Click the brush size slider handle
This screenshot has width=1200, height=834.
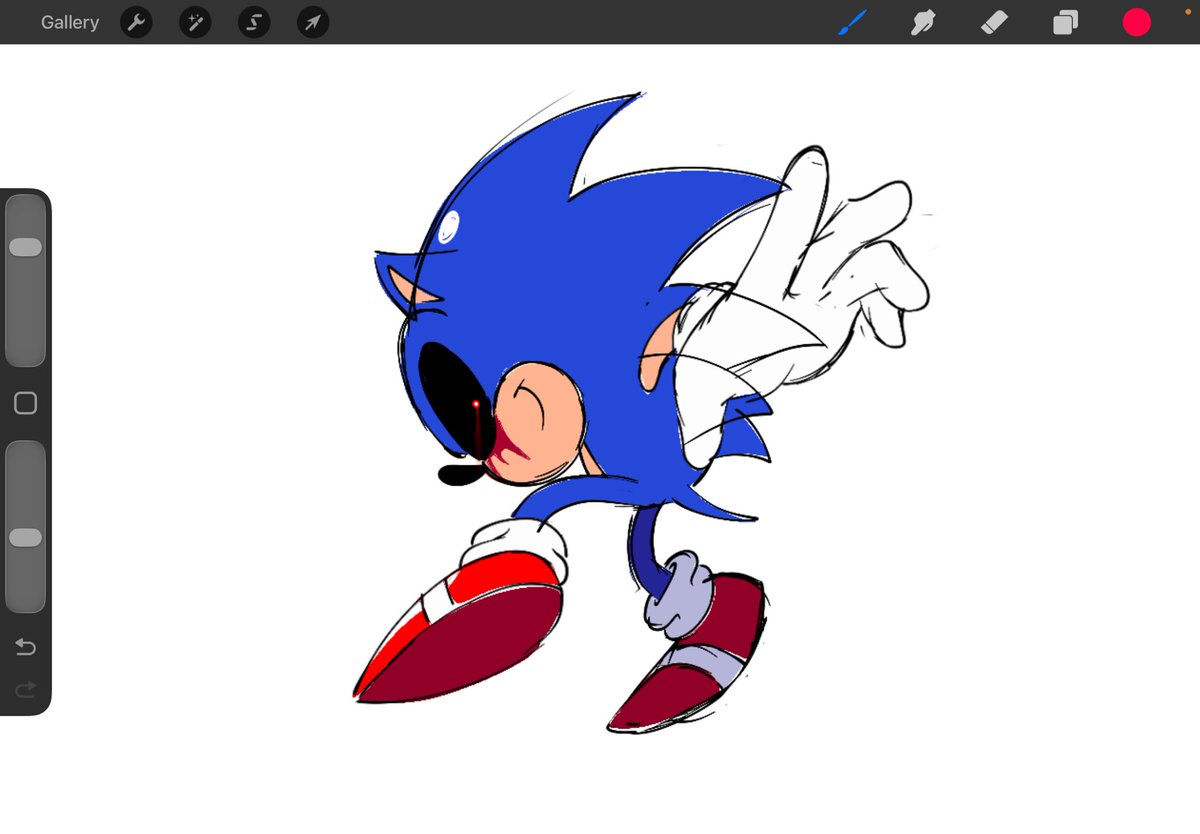(x=25, y=247)
